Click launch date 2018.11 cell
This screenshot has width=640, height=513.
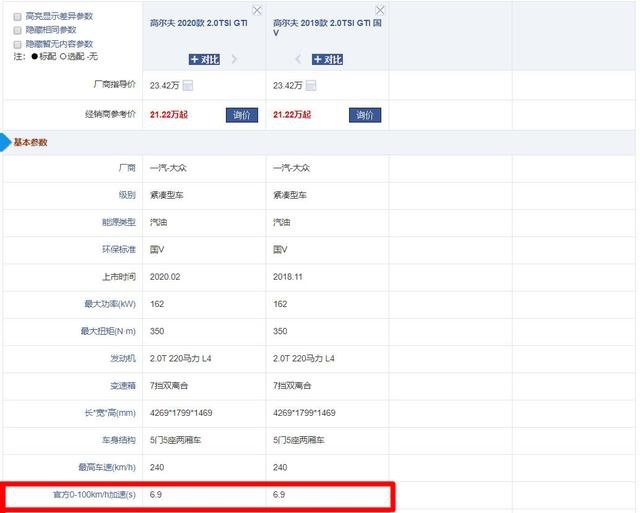point(288,277)
